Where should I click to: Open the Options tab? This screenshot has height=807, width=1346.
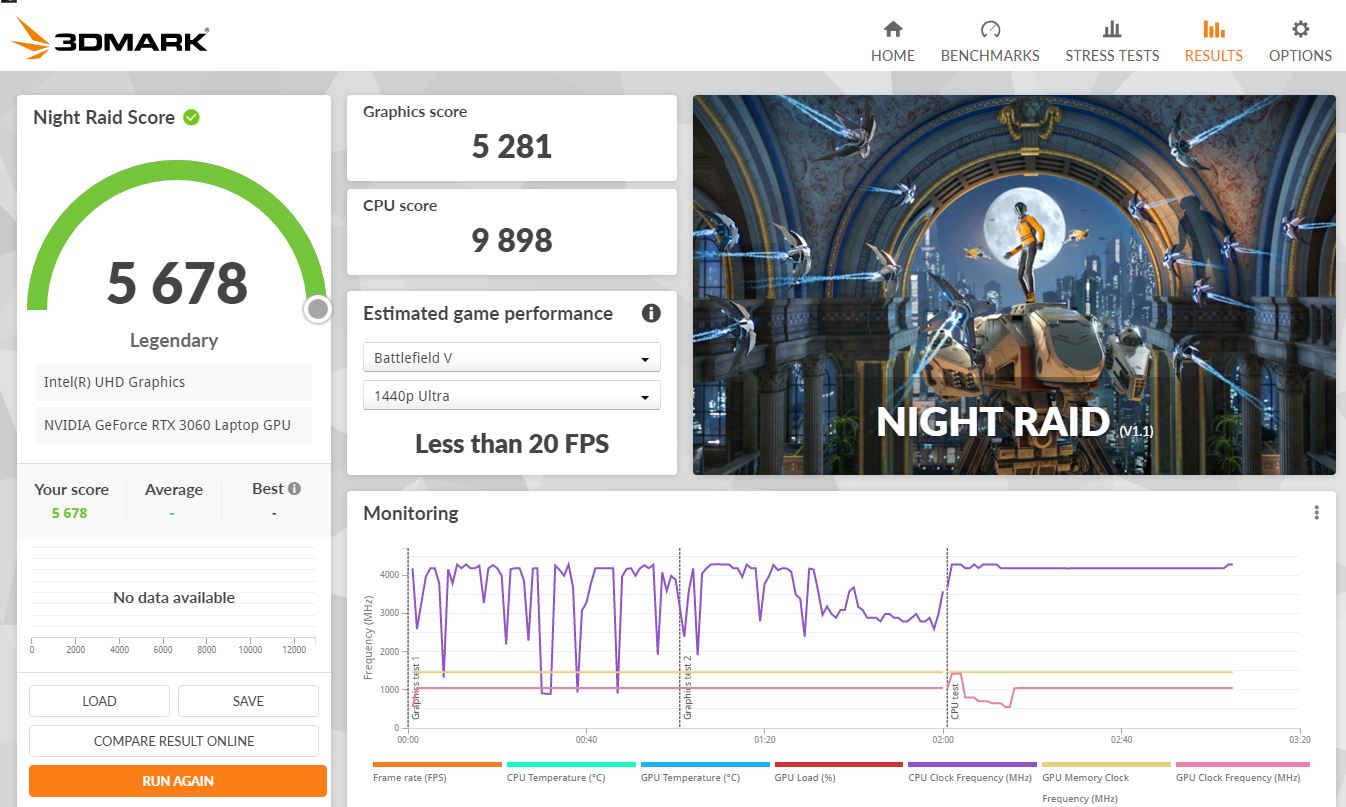click(1300, 42)
